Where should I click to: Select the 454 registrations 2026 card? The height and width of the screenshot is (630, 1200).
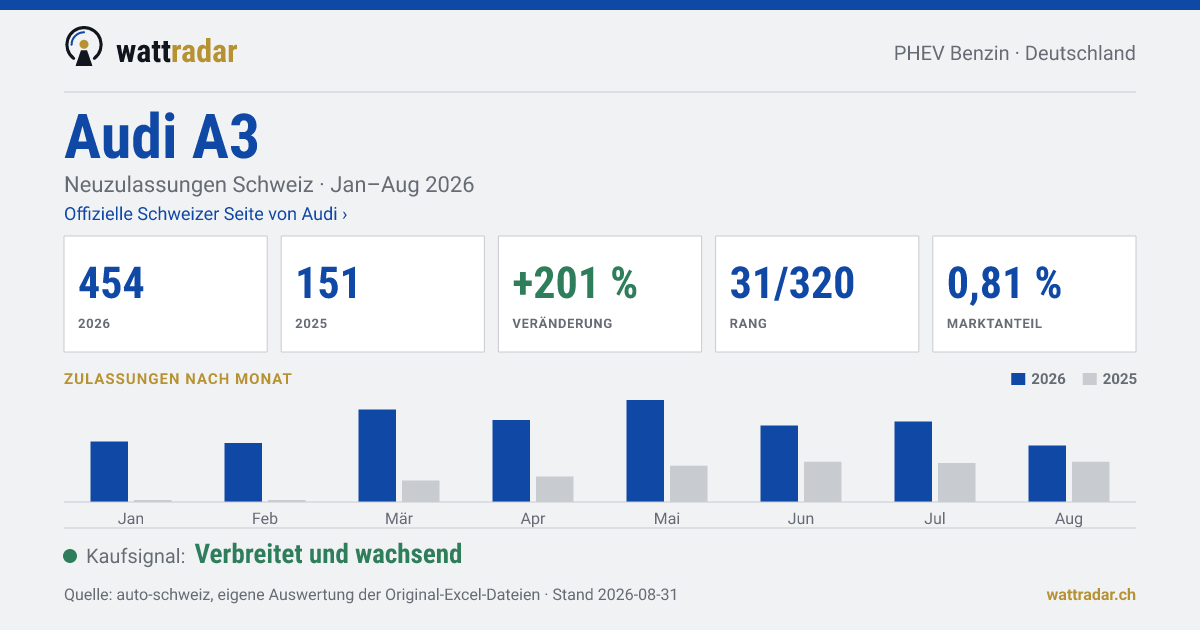(x=165, y=294)
